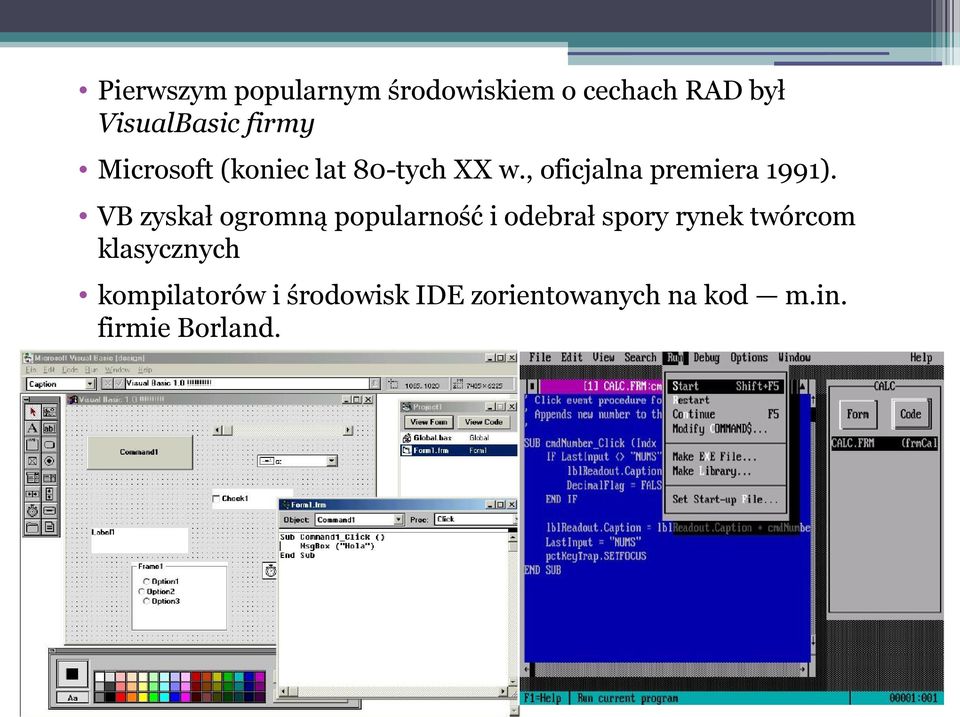This screenshot has height=717, width=960.
Task: Open Help menu in the DOS IDE
Action: click(921, 357)
